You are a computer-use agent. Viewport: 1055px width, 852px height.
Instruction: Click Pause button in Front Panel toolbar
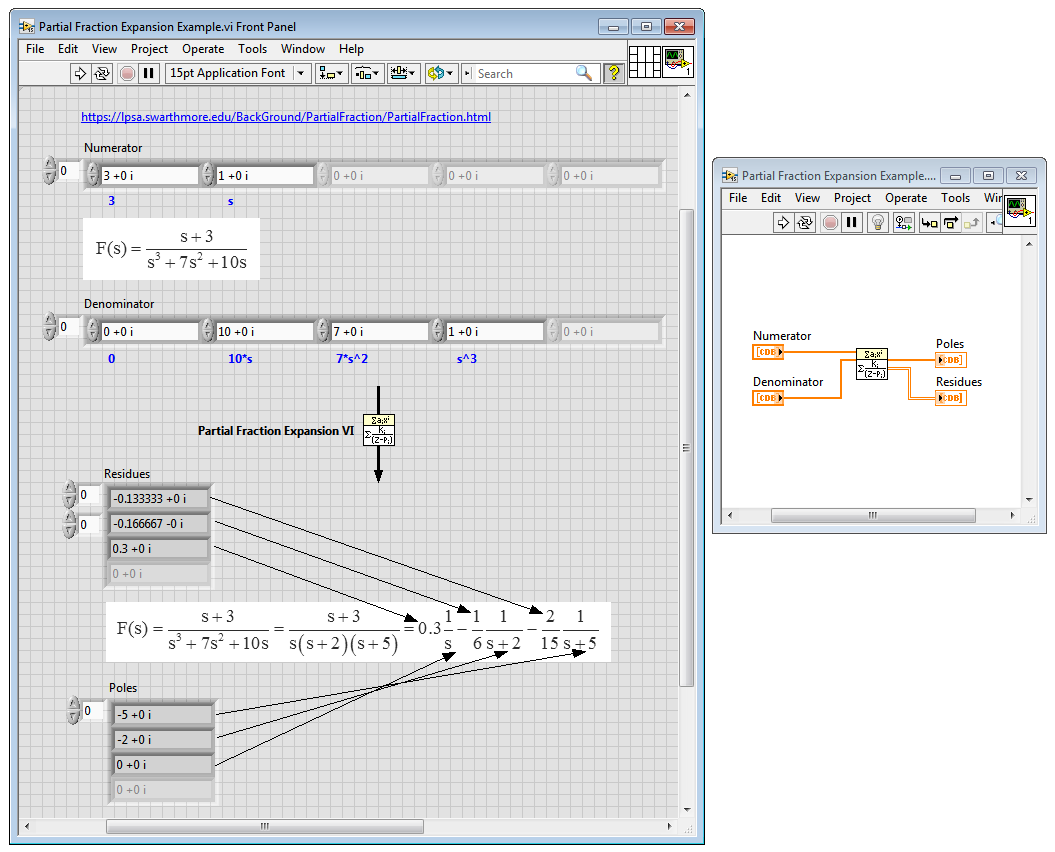tap(149, 73)
